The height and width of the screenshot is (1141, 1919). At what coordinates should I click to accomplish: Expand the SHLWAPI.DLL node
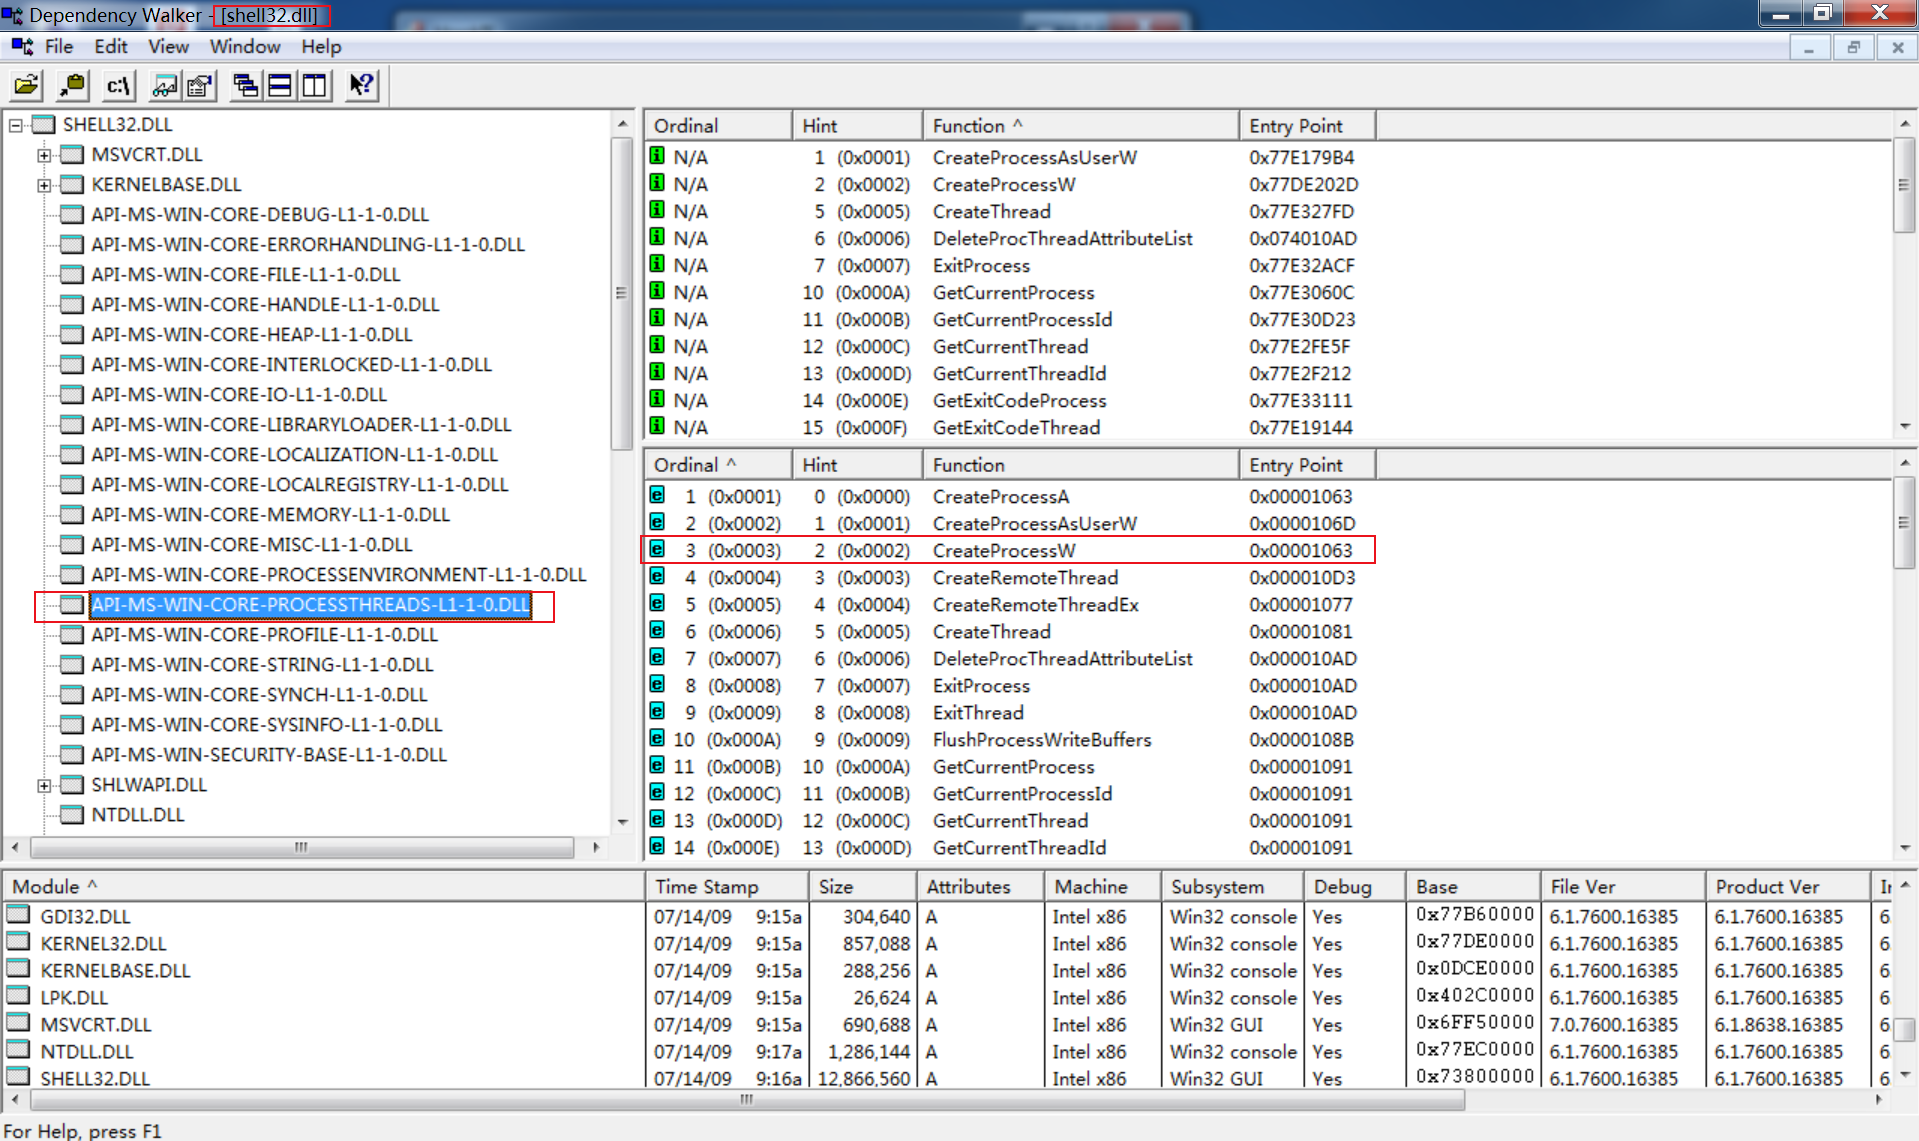pos(42,784)
